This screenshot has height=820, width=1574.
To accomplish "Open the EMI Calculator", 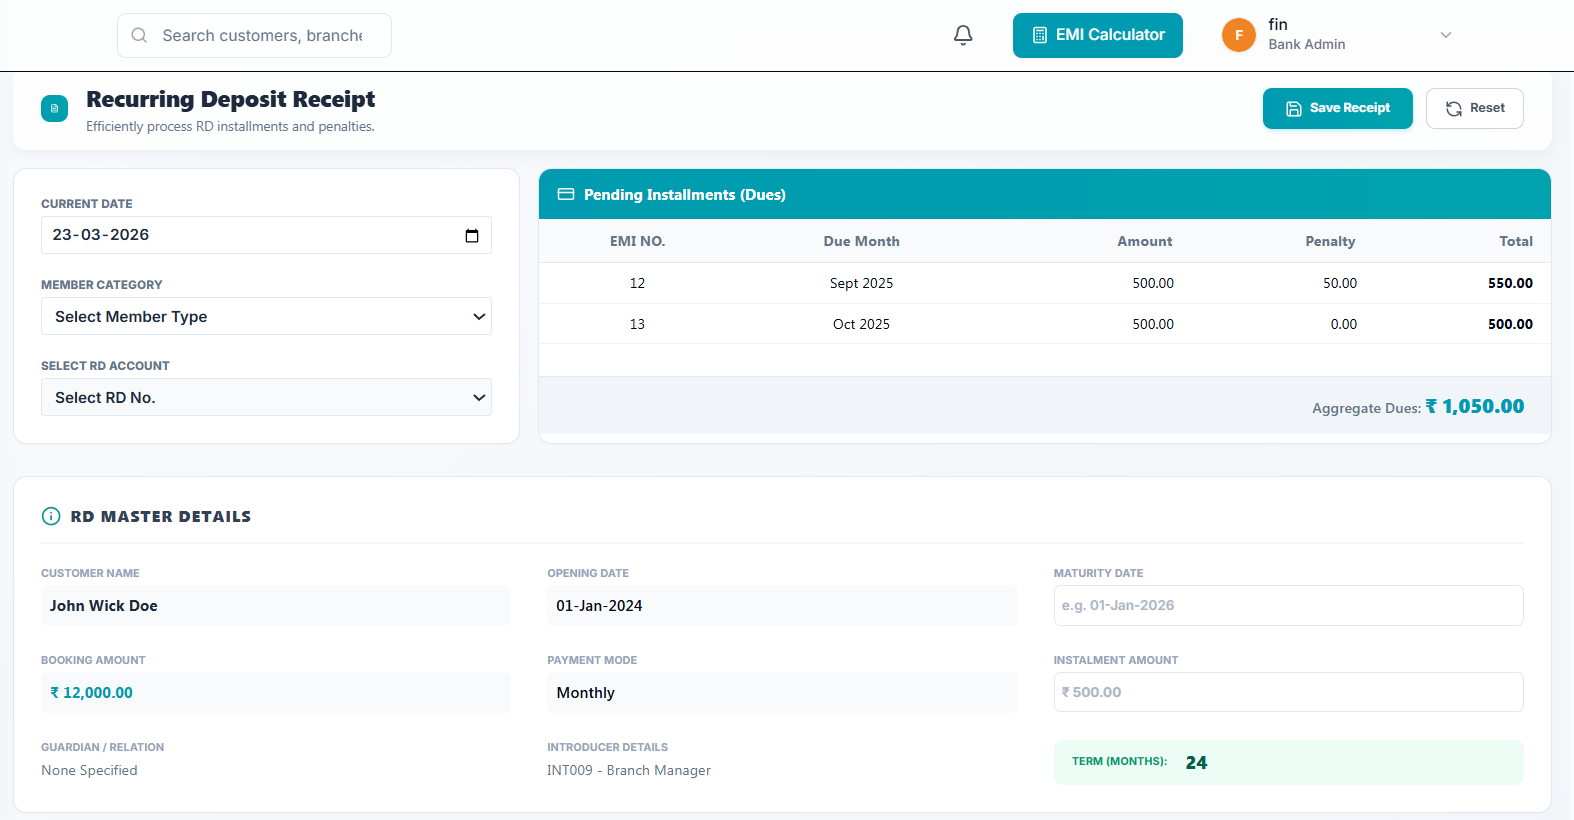I will click(1097, 35).
